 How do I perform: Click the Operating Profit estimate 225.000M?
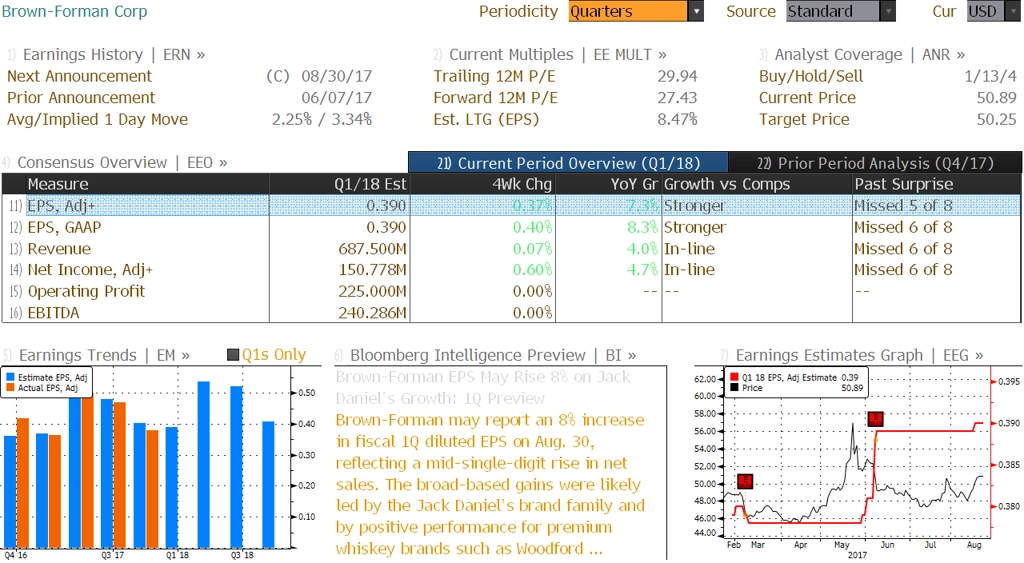372,291
